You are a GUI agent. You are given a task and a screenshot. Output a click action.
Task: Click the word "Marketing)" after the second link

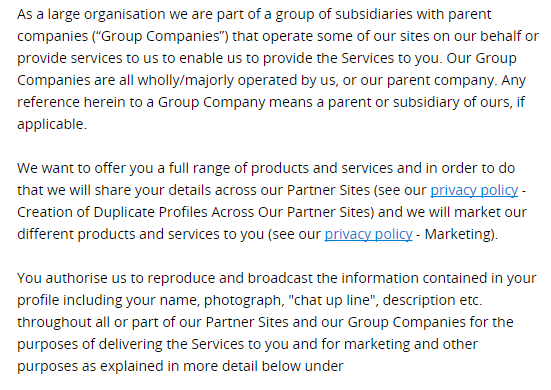(461, 234)
